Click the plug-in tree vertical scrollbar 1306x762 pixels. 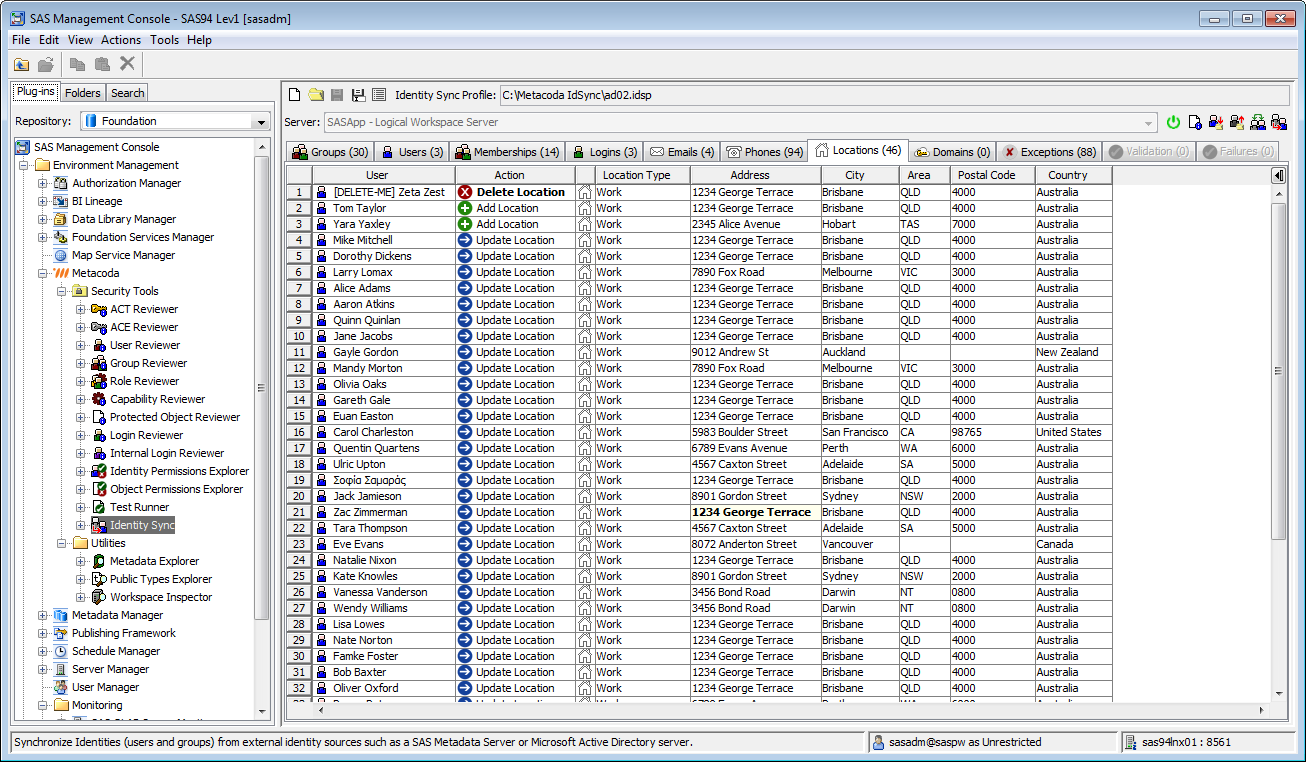pos(262,387)
